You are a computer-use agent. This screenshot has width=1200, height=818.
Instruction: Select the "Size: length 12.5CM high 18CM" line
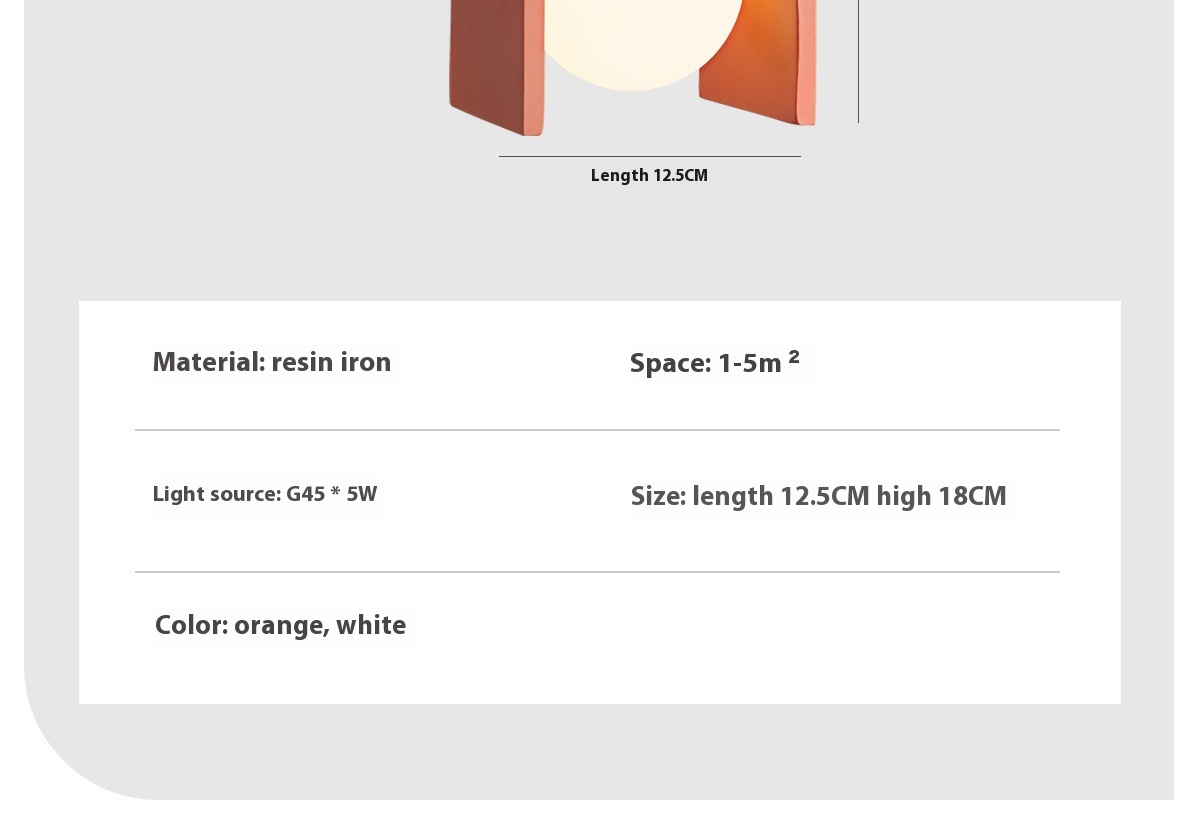(x=818, y=497)
